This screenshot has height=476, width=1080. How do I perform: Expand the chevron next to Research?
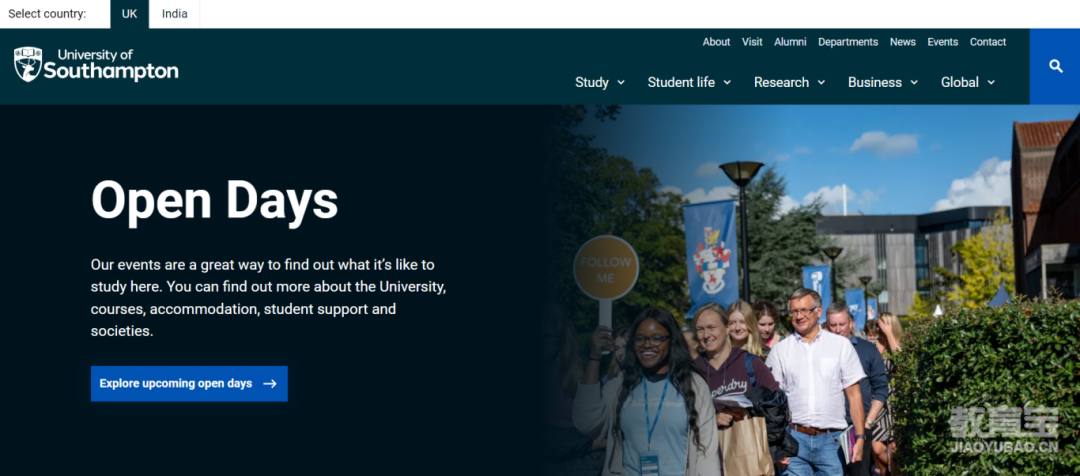click(x=821, y=83)
